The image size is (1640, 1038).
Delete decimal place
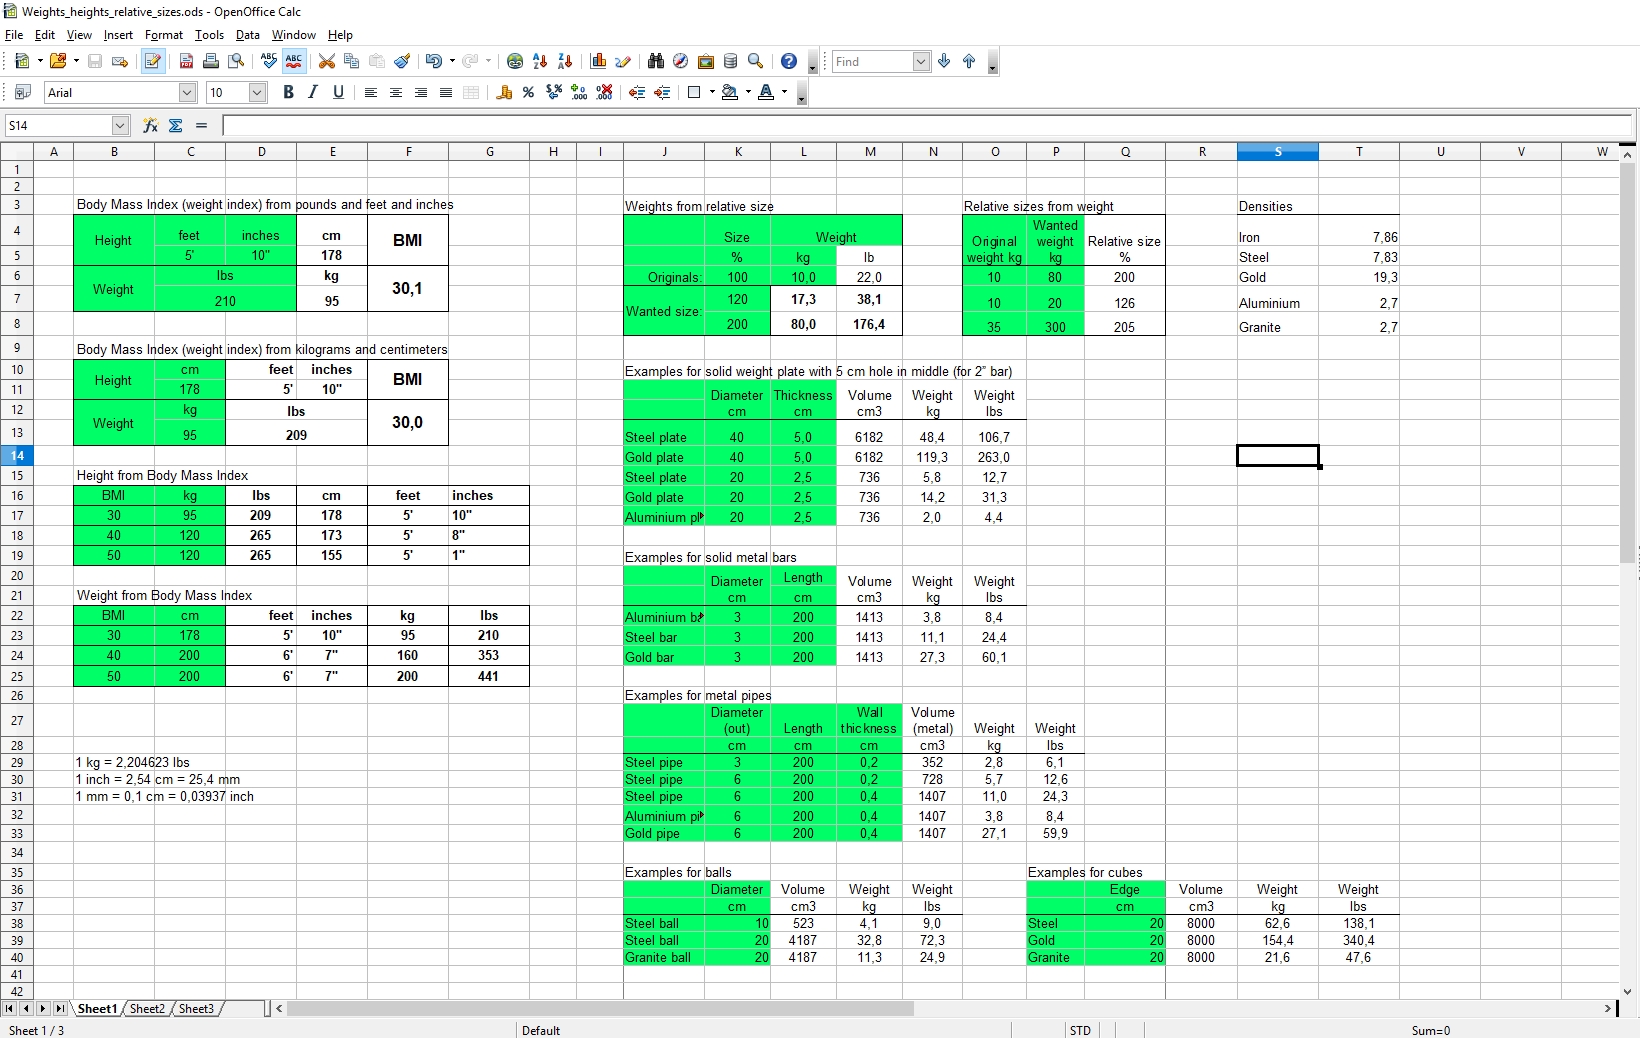point(604,92)
